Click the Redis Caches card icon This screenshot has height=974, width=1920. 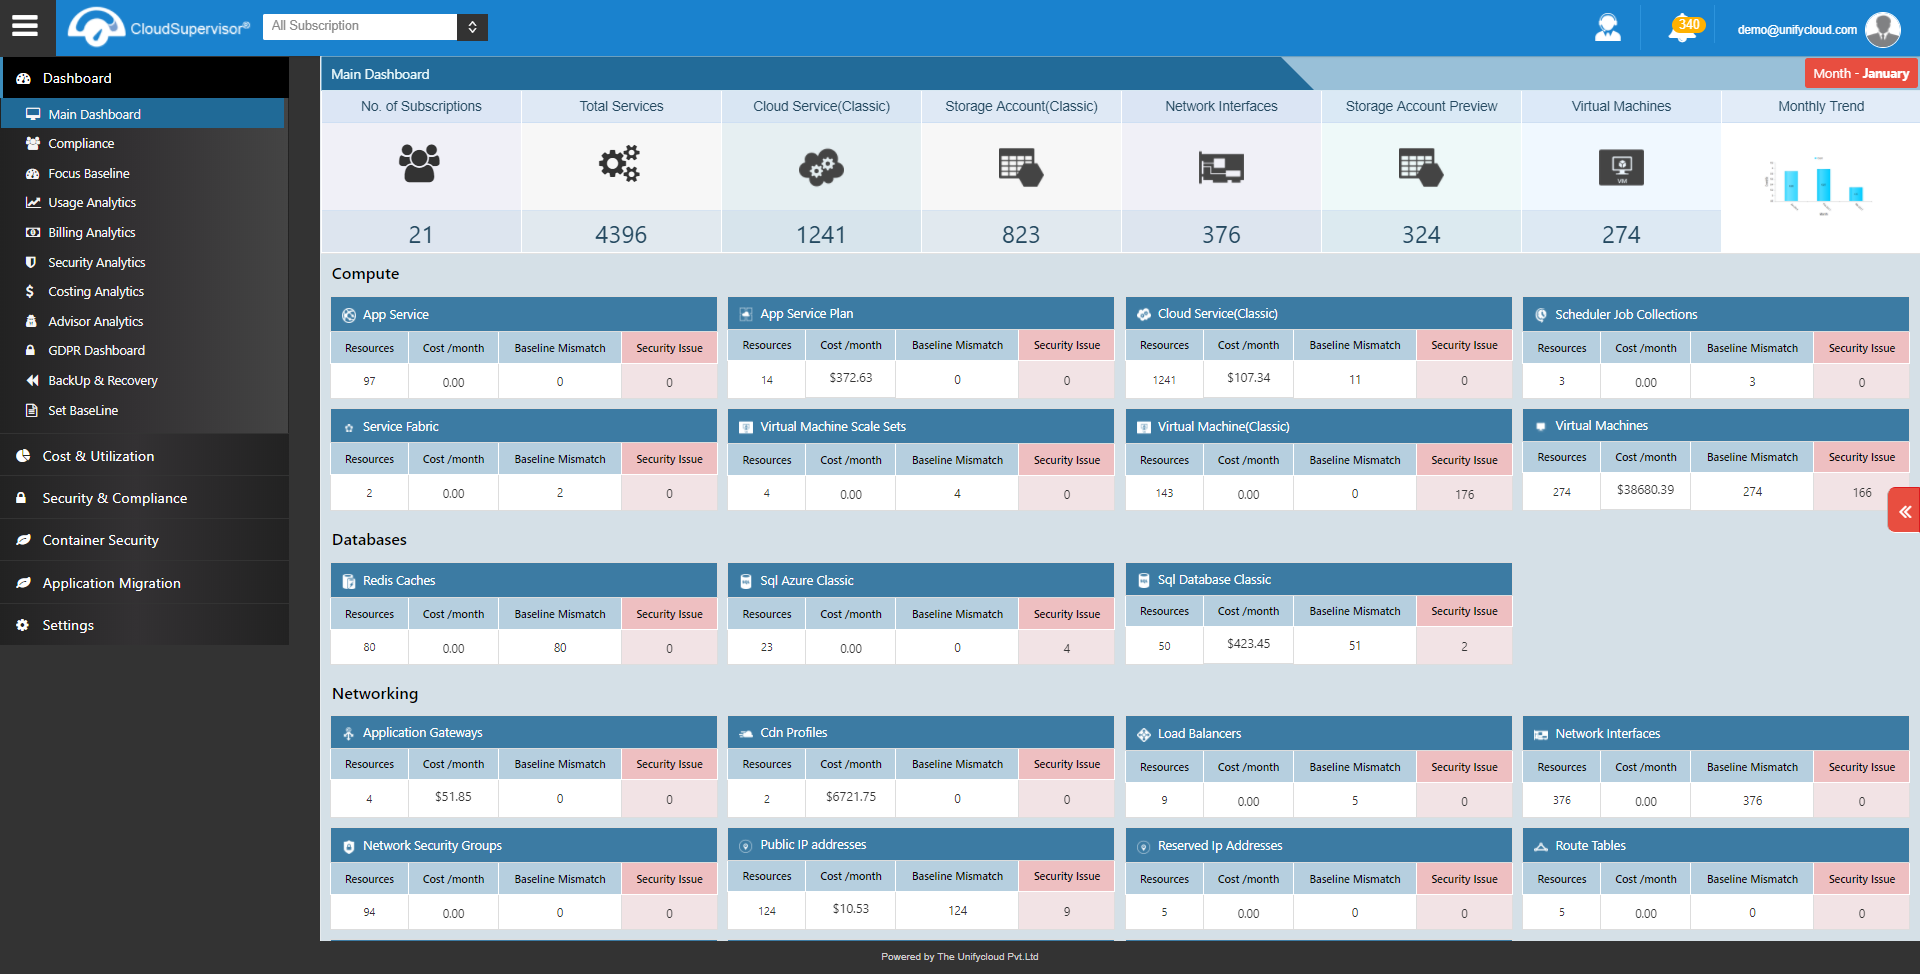349,581
